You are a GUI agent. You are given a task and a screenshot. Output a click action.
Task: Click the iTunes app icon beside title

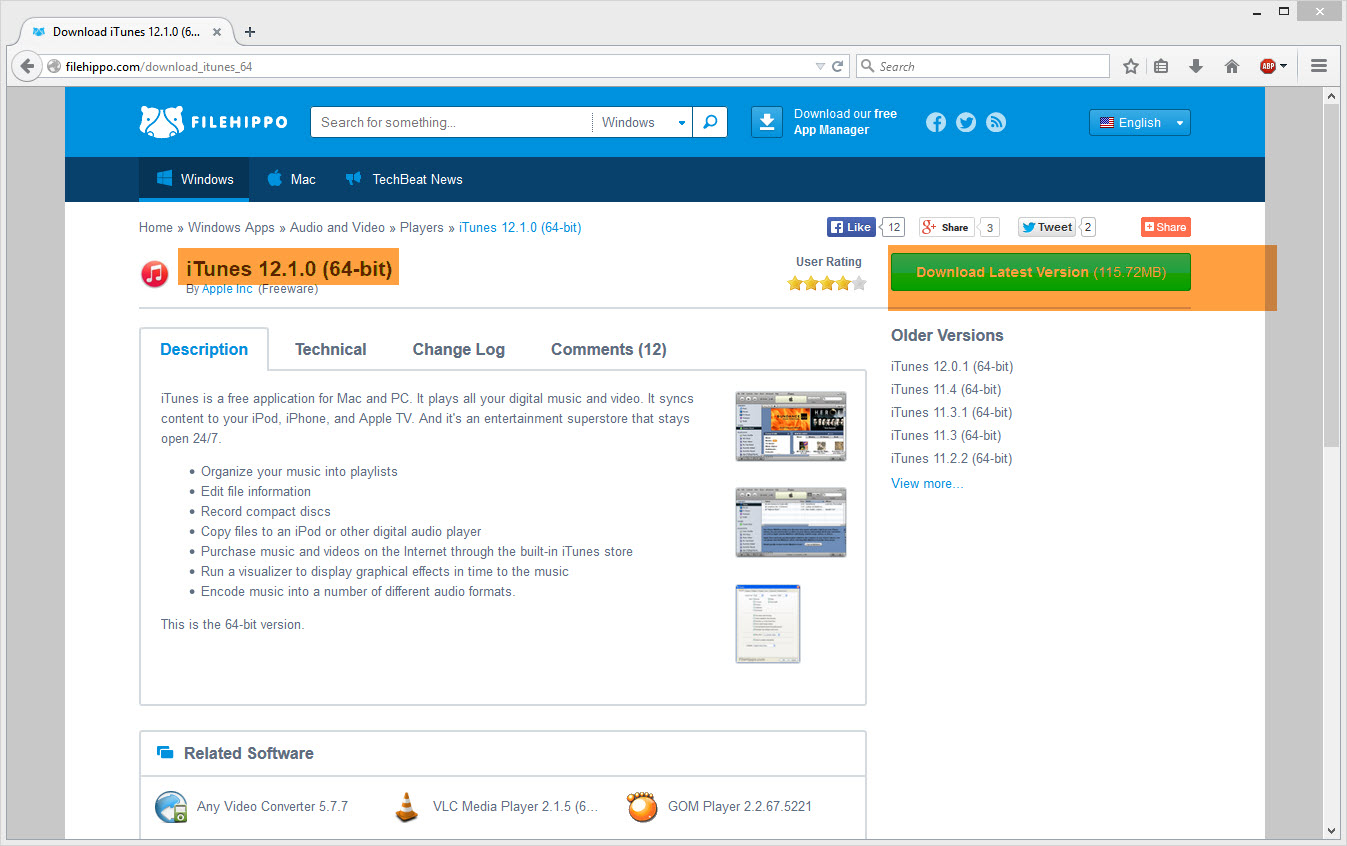154,273
